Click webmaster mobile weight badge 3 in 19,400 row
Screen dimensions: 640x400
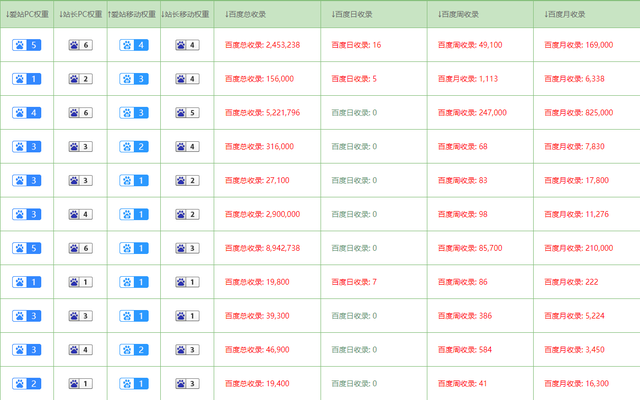[x=187, y=384]
